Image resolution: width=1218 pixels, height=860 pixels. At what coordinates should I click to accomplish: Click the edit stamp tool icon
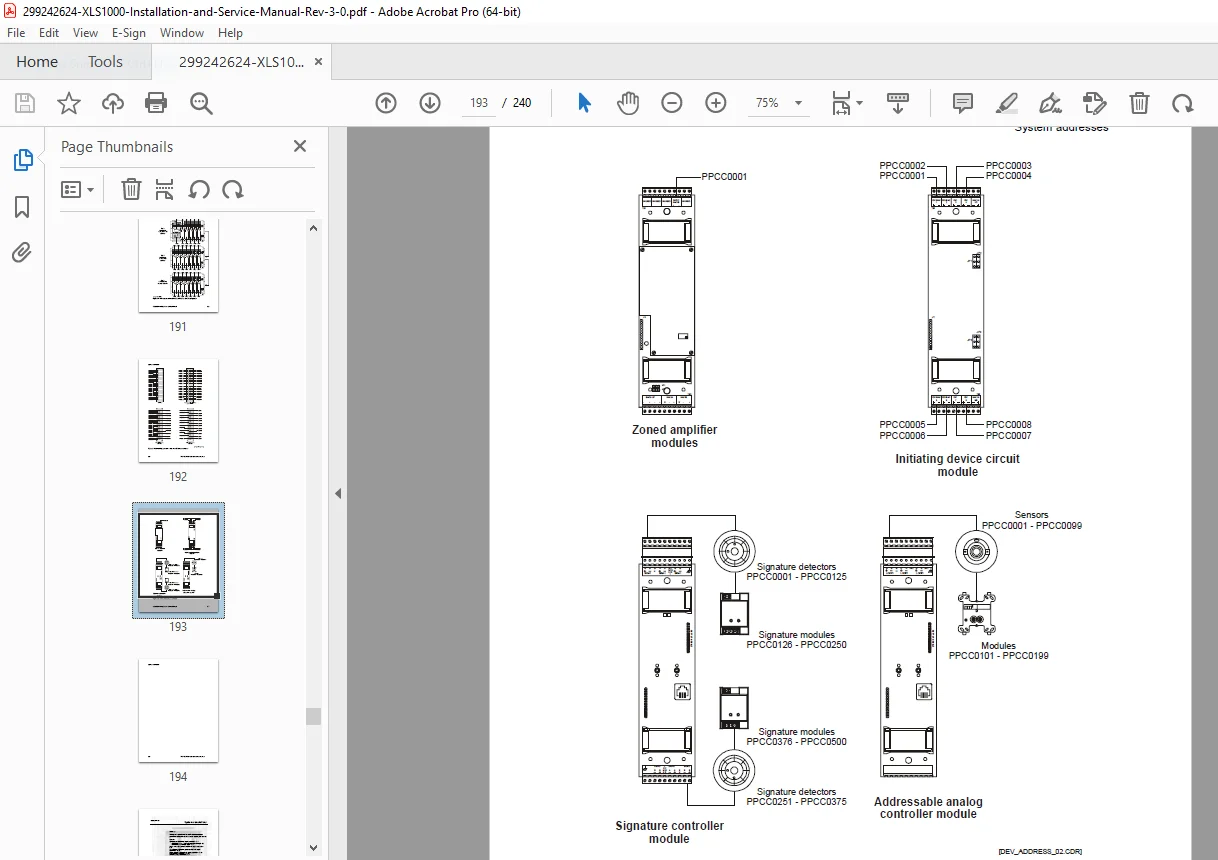click(x=1094, y=103)
